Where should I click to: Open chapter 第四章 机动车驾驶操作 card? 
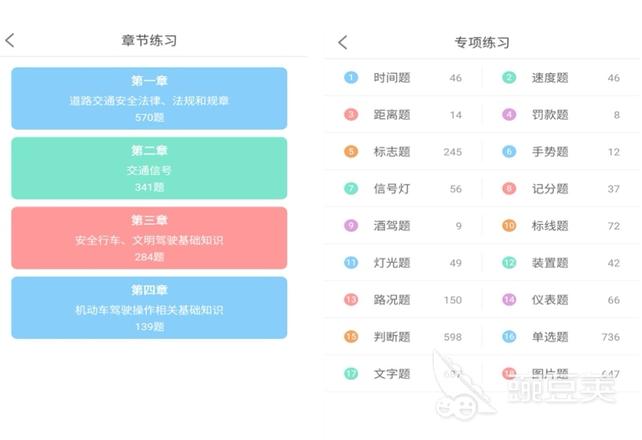click(149, 308)
